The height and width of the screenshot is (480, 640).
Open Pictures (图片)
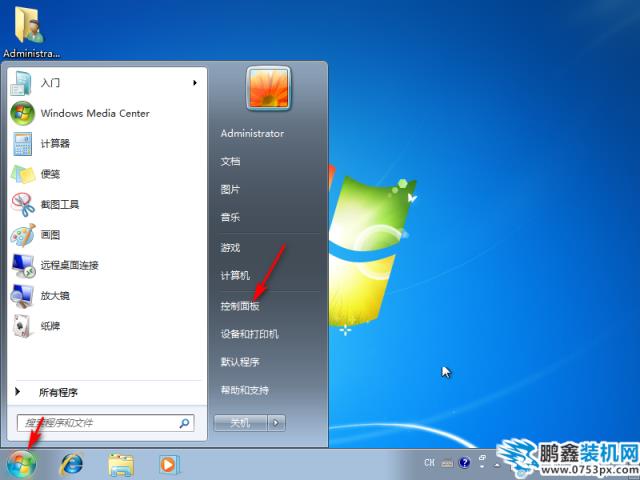(x=230, y=190)
